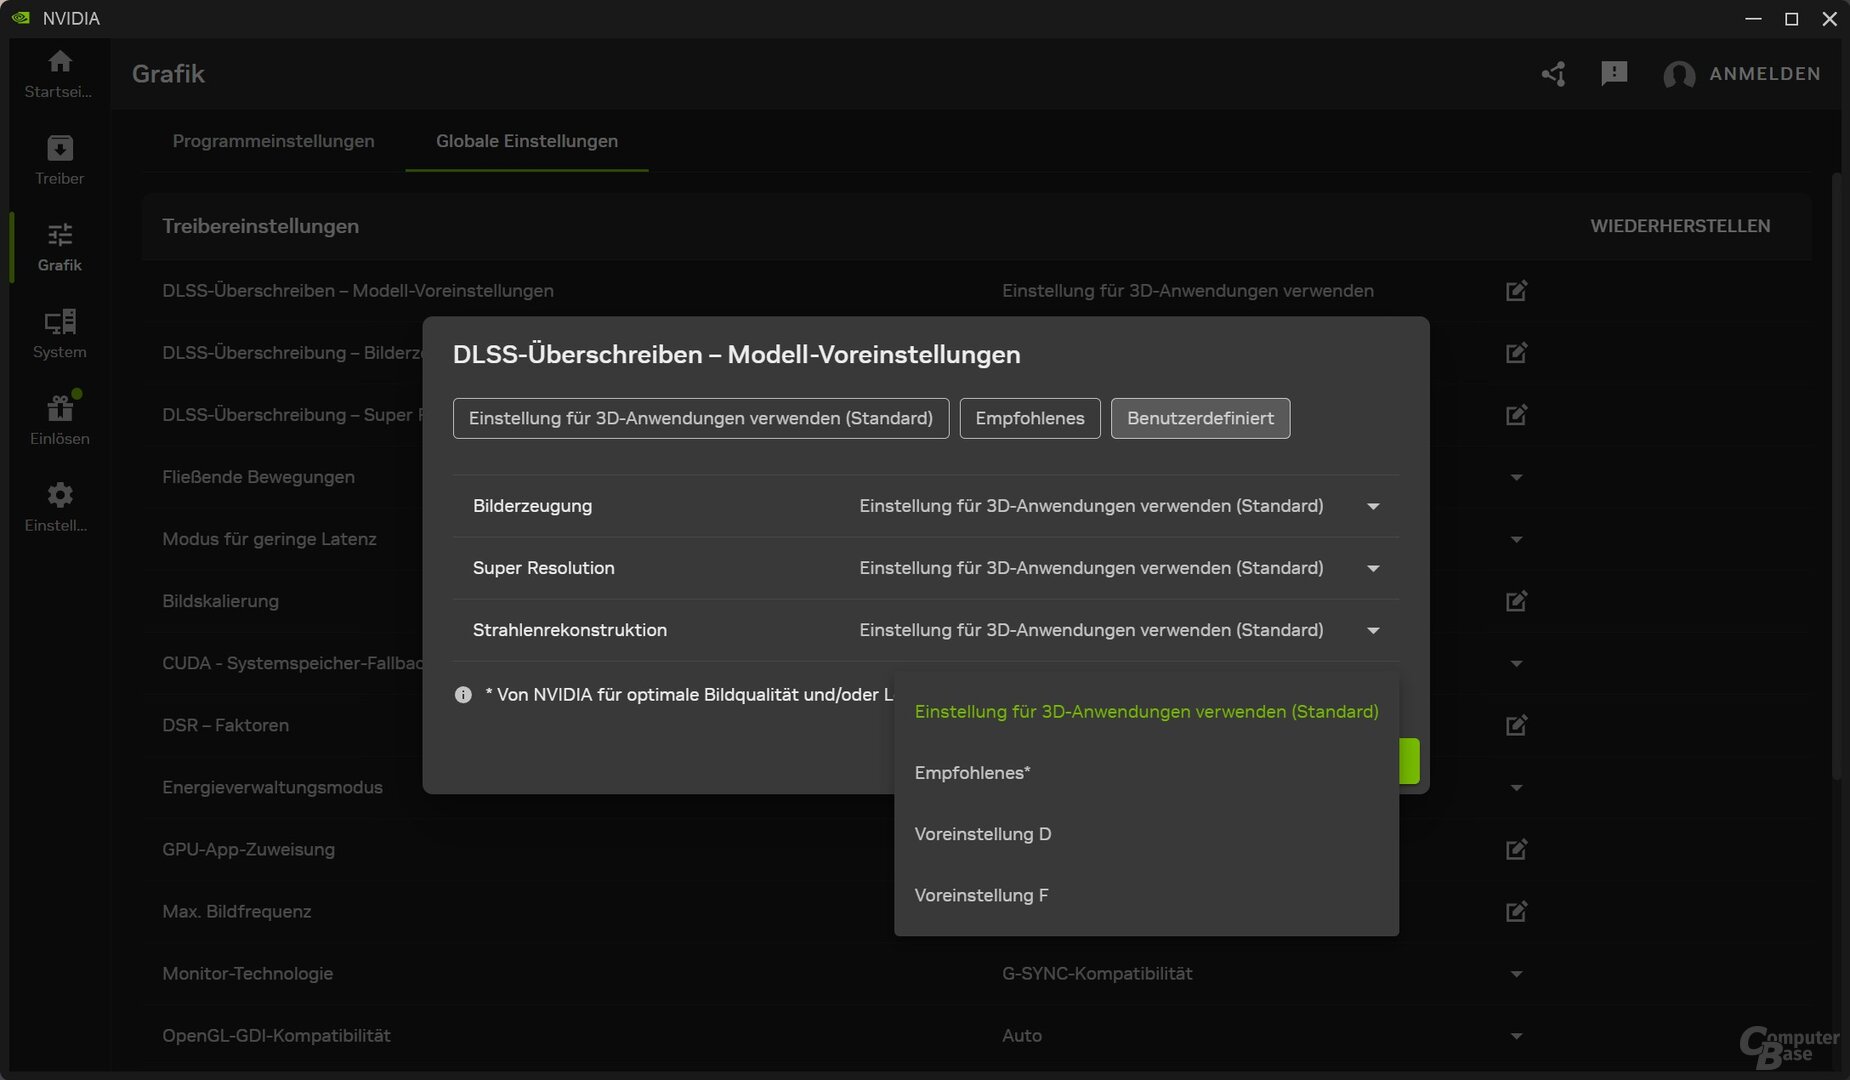Image resolution: width=1850 pixels, height=1080 pixels.
Task: Click the Max. Bildfrequenz label
Action: tap(237, 911)
